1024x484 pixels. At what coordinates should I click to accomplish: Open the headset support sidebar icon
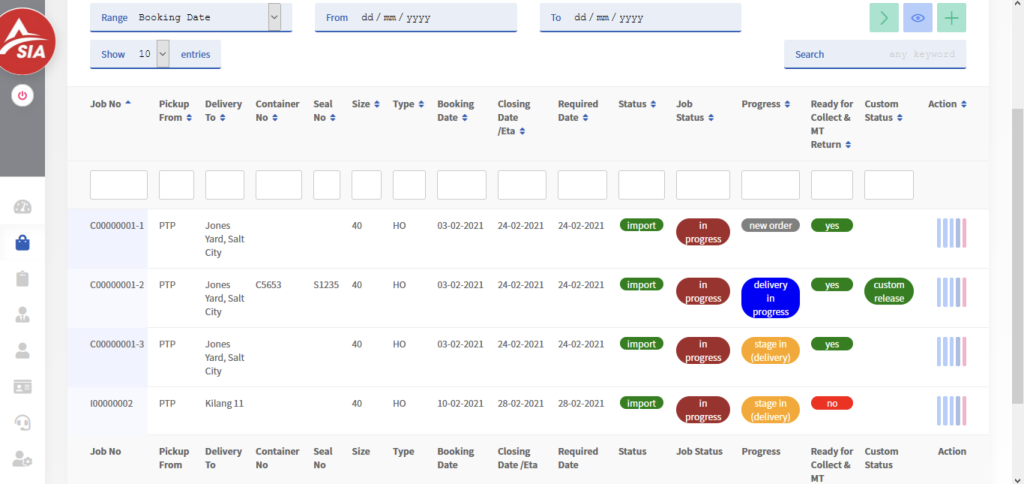point(23,422)
